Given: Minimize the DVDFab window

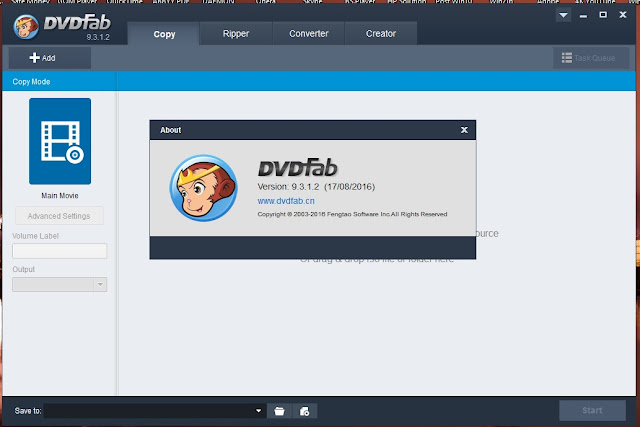Looking at the screenshot, I should [583, 16].
